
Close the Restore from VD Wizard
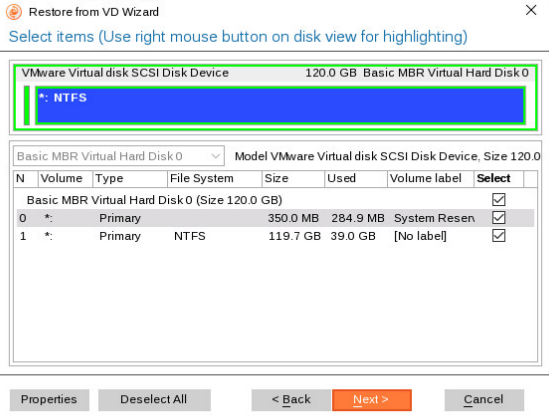[531, 10]
